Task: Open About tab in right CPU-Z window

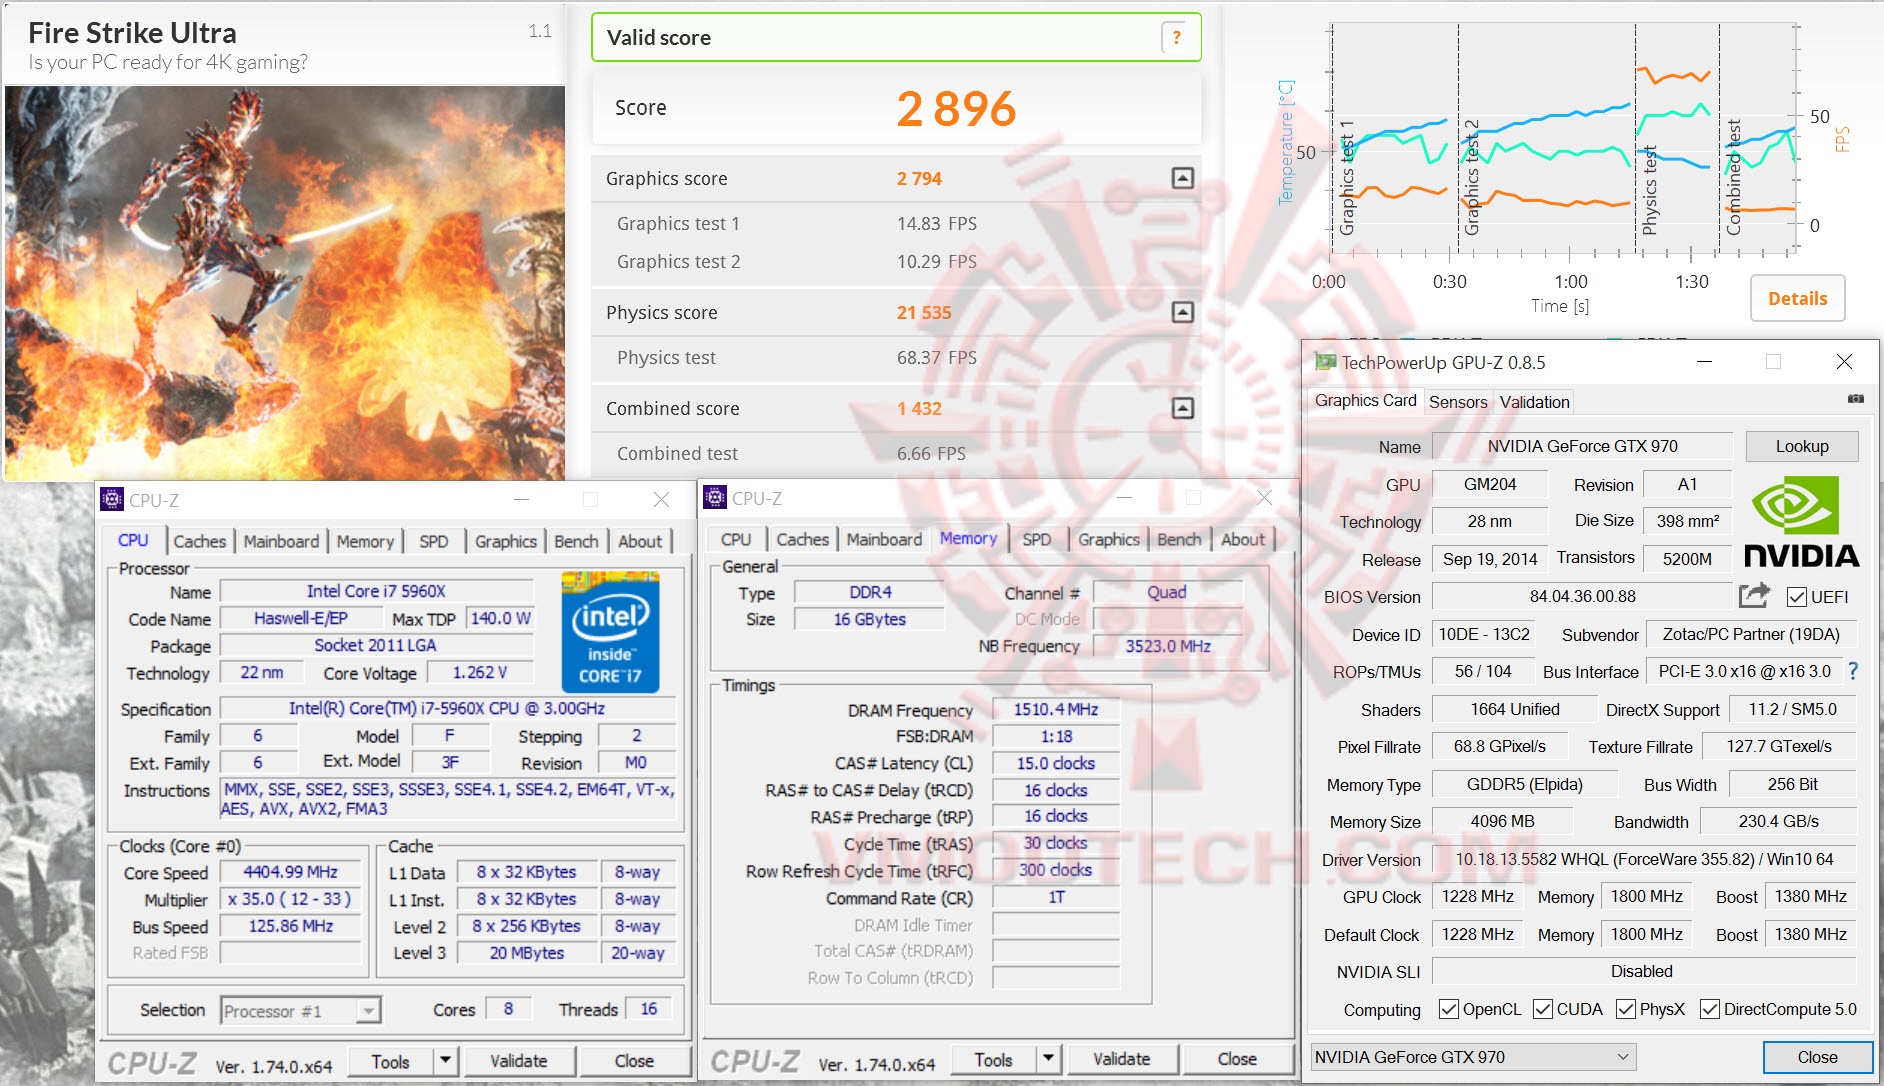Action: [1243, 539]
